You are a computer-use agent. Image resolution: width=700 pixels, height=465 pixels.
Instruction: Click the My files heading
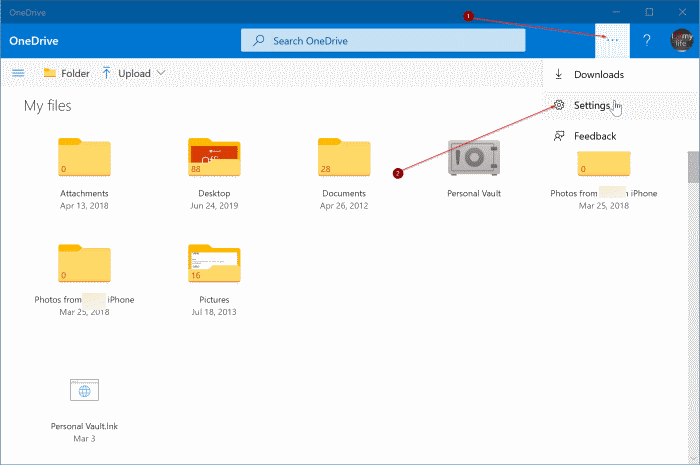click(x=48, y=106)
